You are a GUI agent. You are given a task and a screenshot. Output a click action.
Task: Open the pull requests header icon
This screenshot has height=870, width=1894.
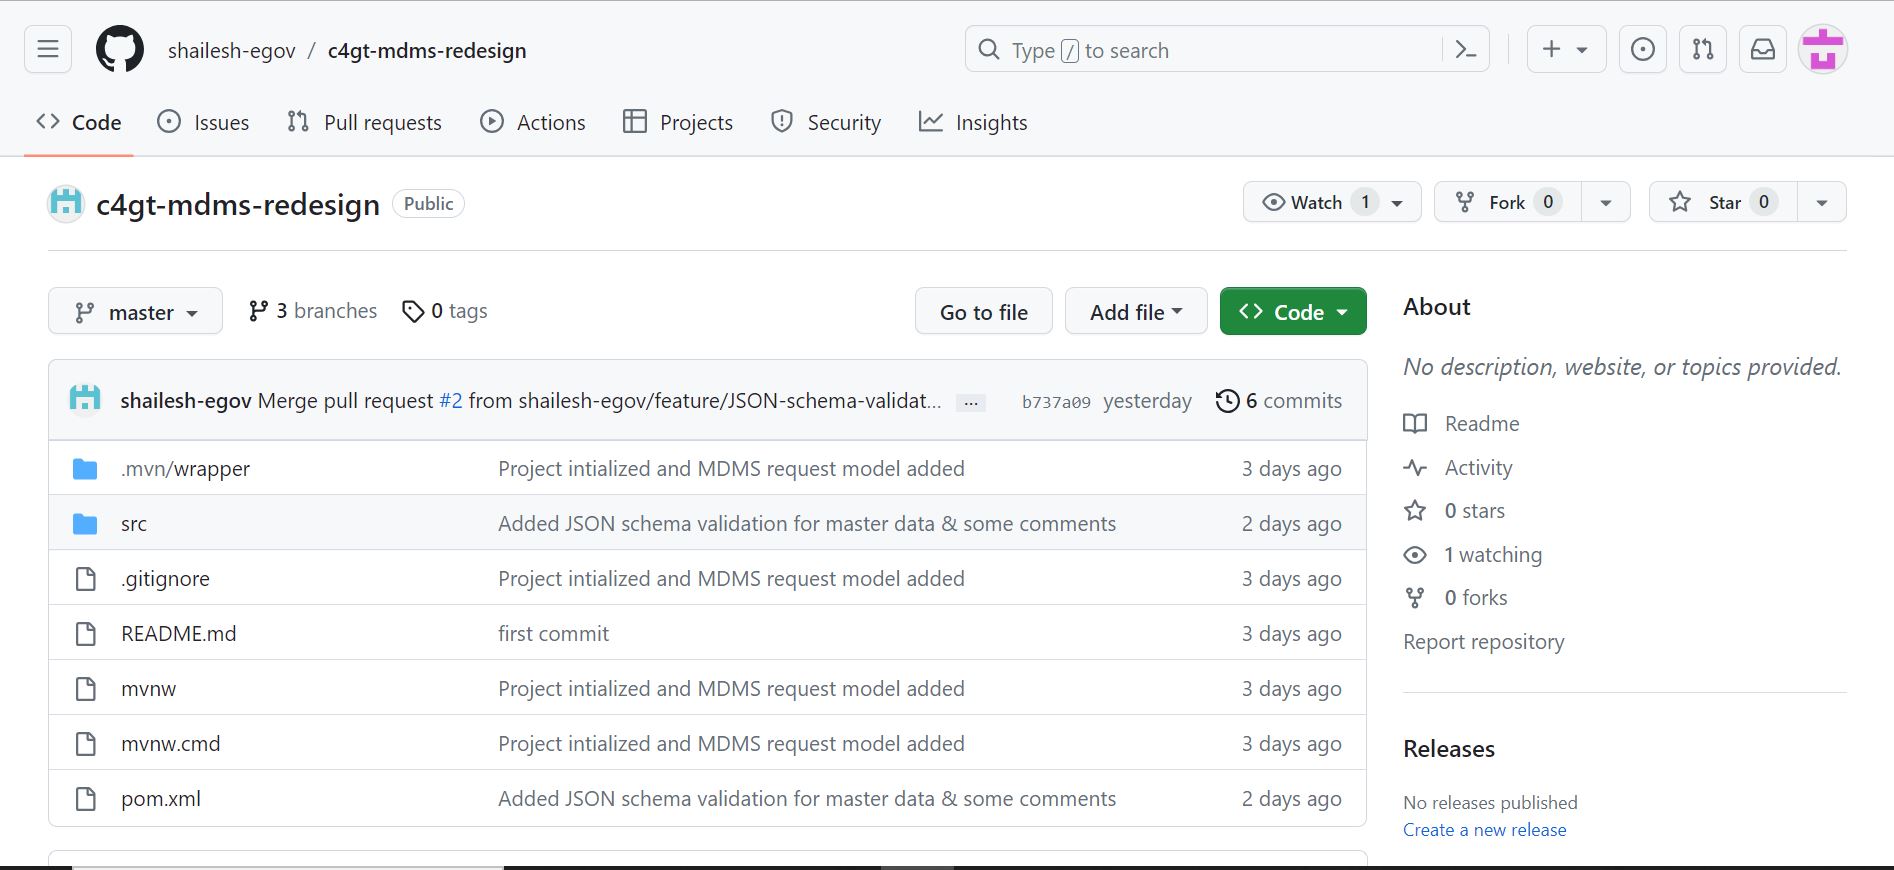point(1702,50)
